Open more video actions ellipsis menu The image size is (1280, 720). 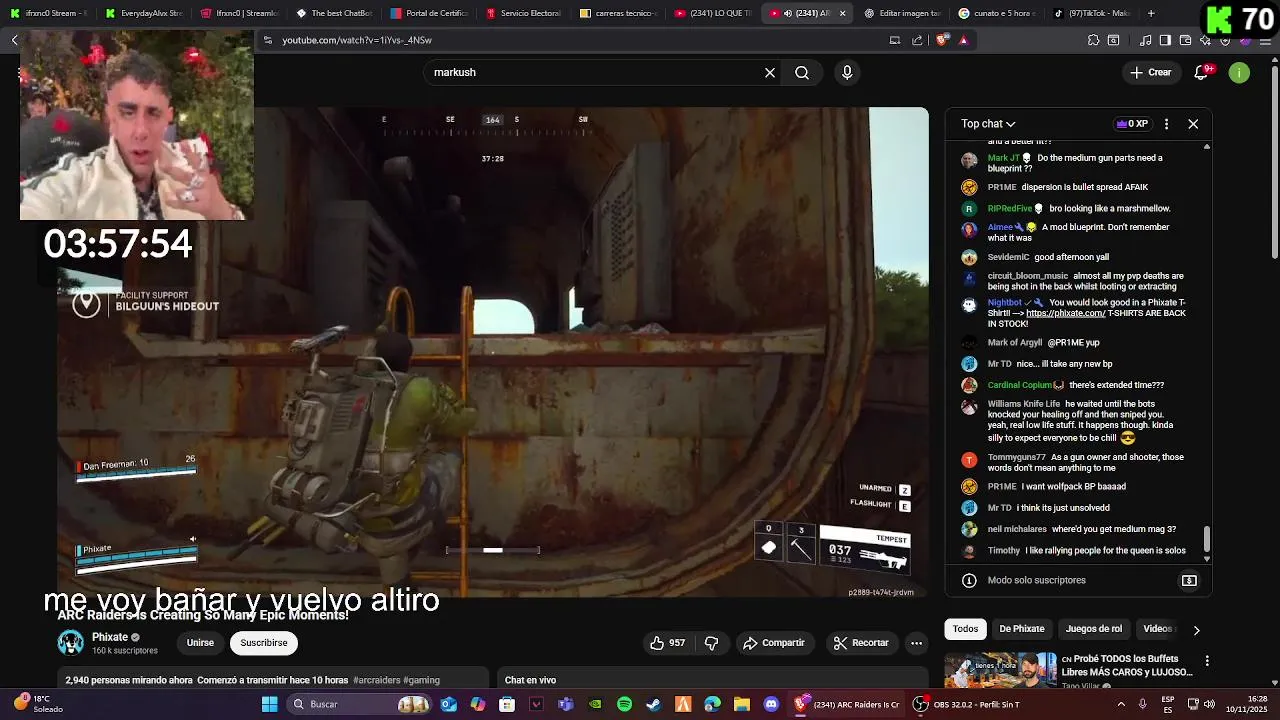point(916,643)
